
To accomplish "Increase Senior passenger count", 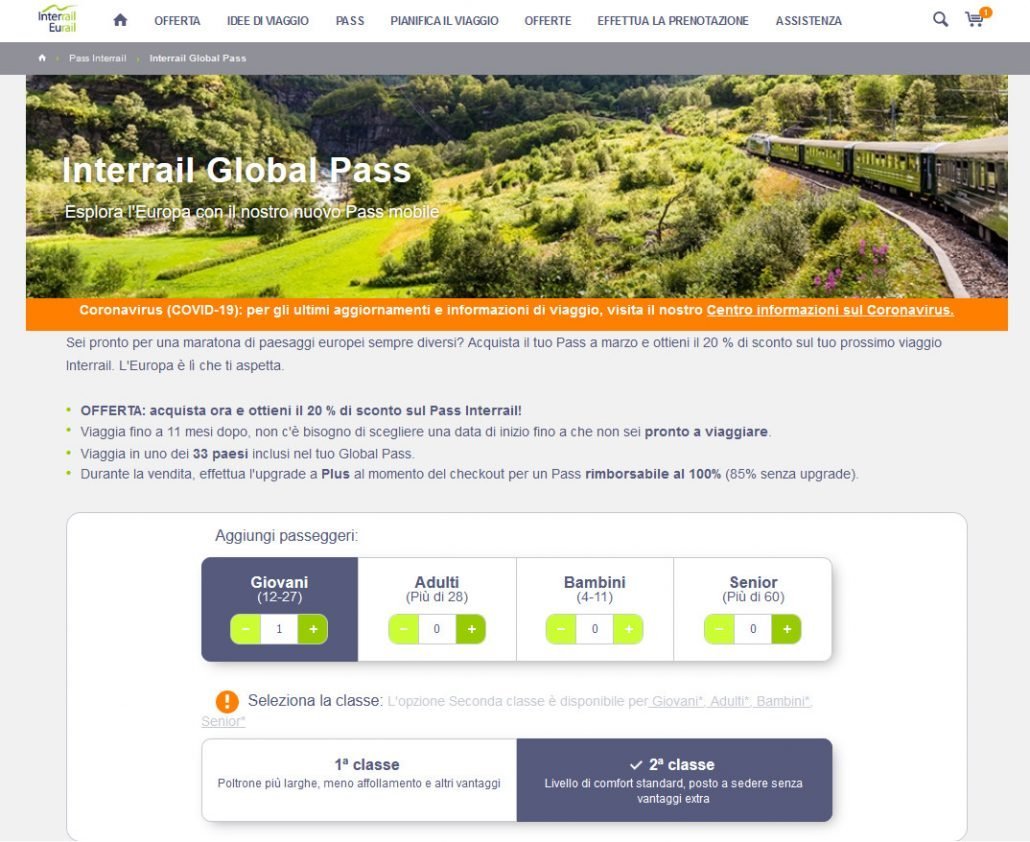I will (x=787, y=629).
